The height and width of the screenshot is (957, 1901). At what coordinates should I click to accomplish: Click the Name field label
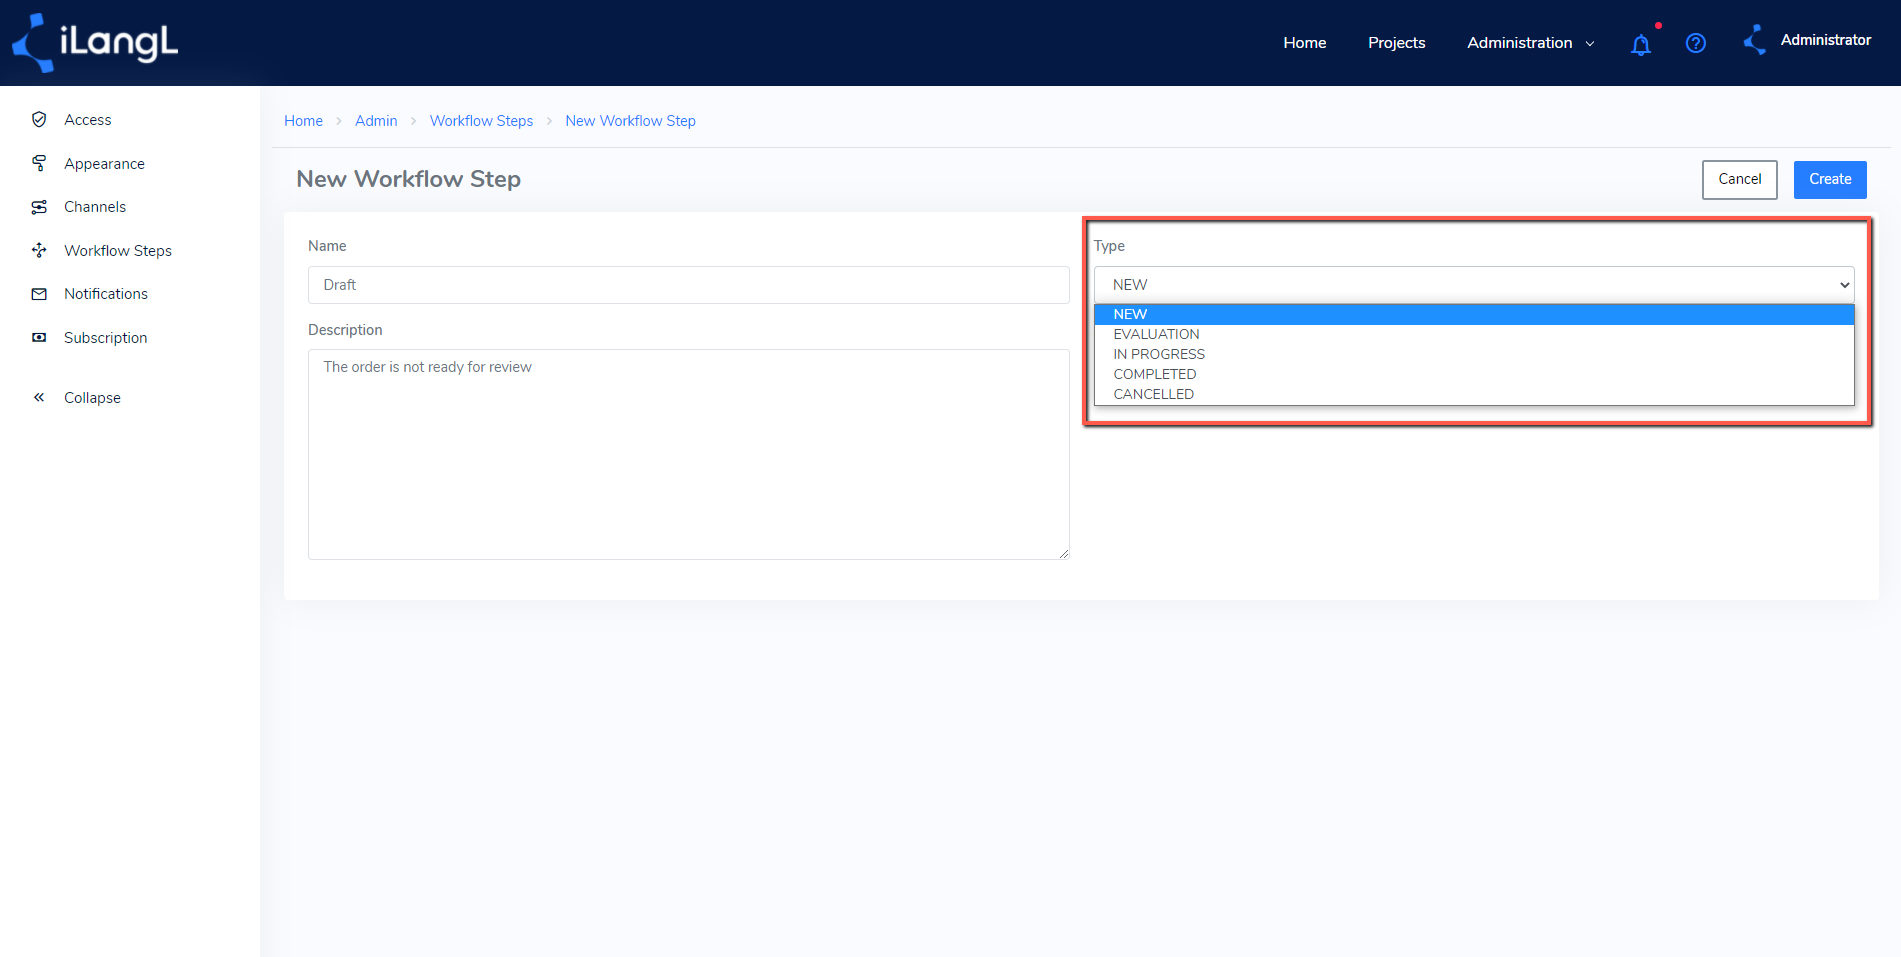327,246
